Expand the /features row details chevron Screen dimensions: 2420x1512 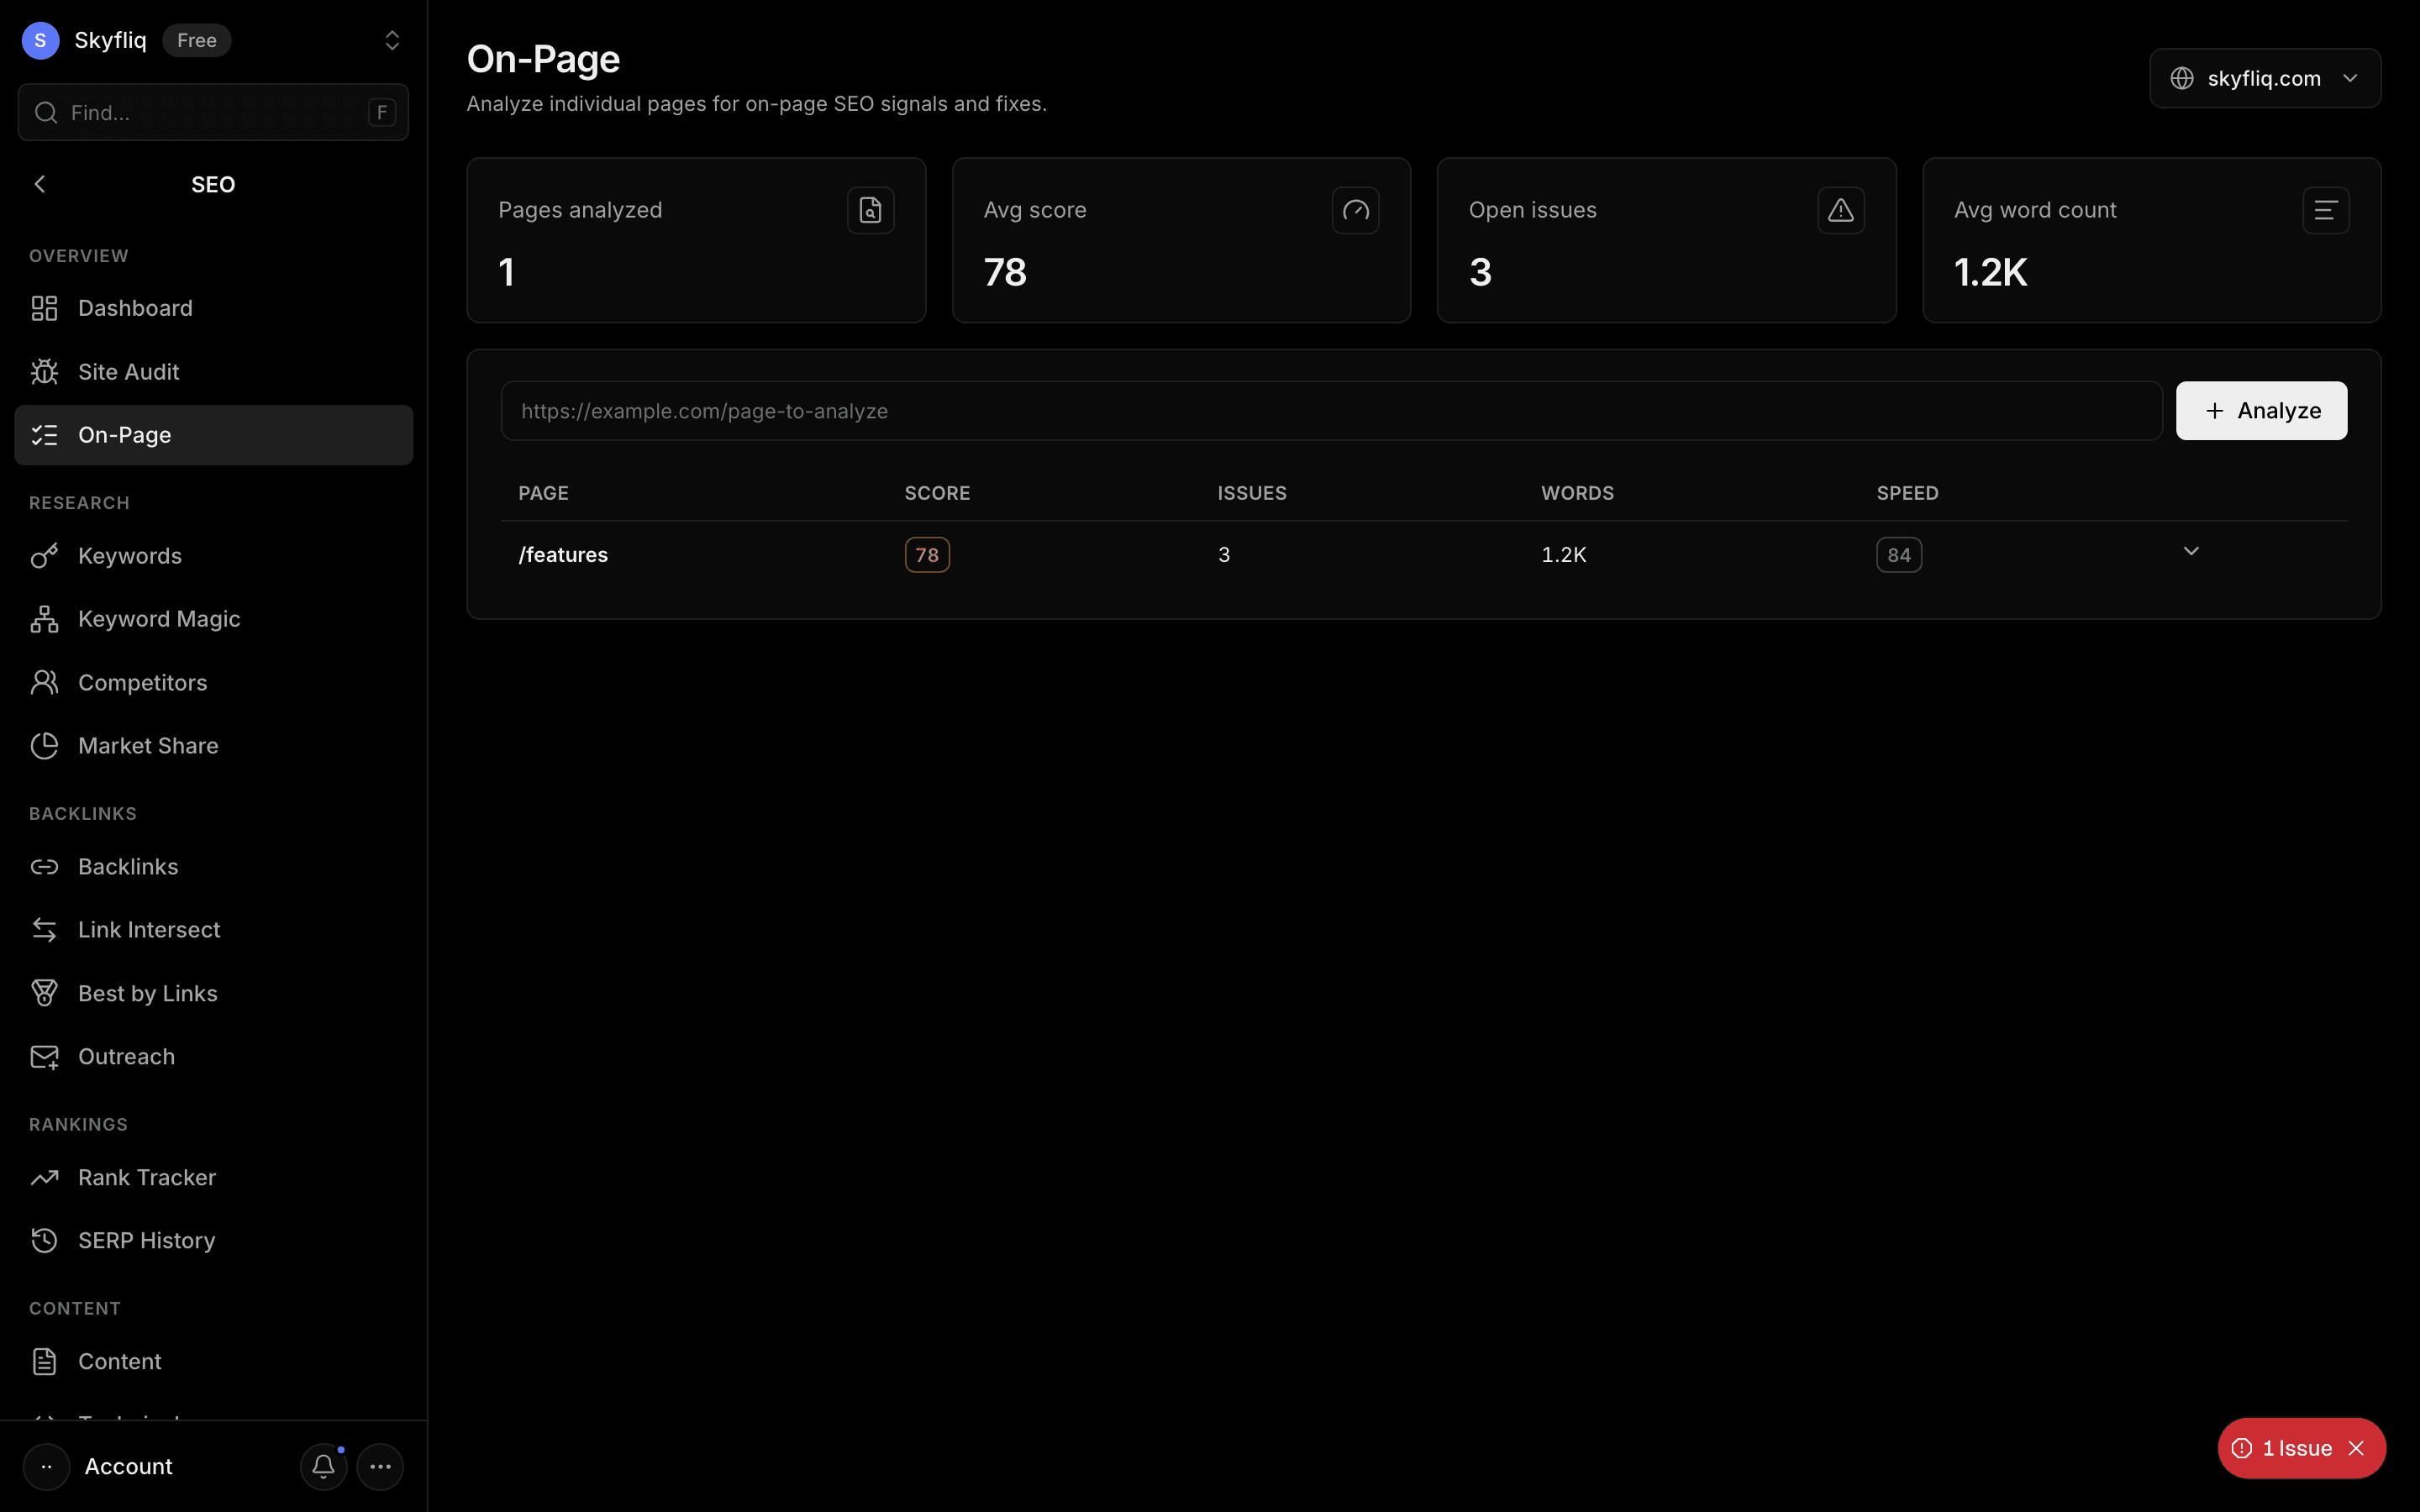point(2190,551)
